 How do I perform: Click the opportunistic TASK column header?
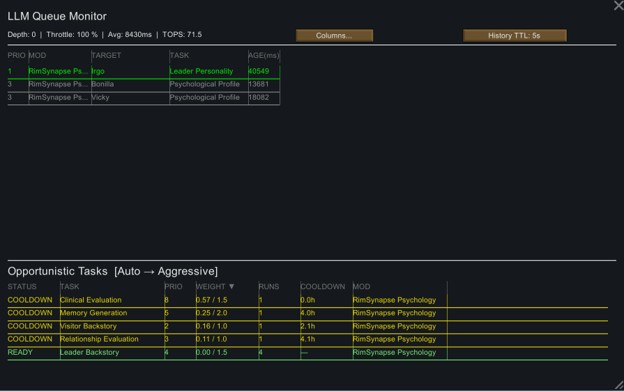70,286
